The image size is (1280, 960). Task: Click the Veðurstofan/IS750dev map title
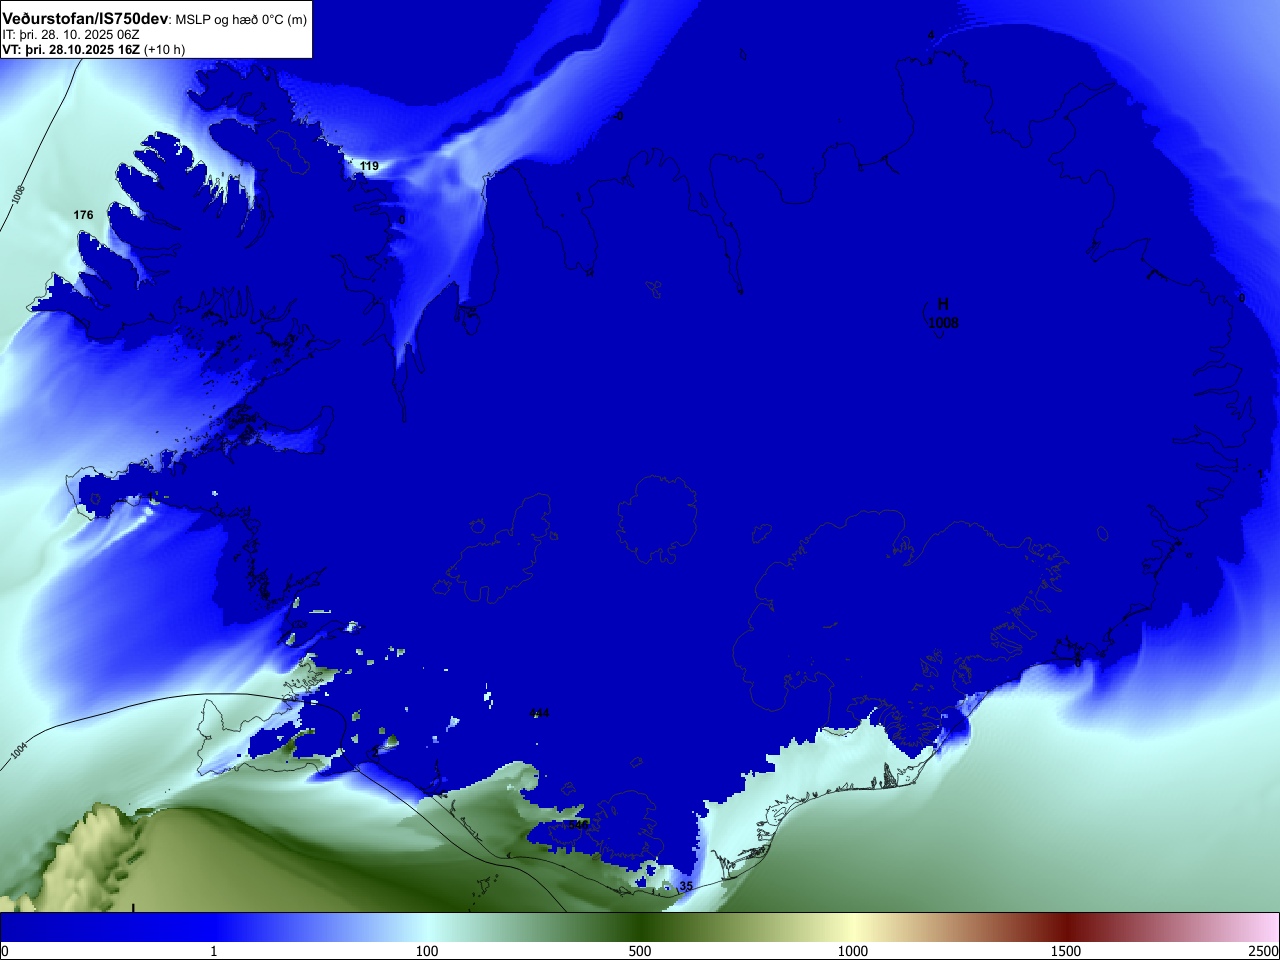pos(86,19)
